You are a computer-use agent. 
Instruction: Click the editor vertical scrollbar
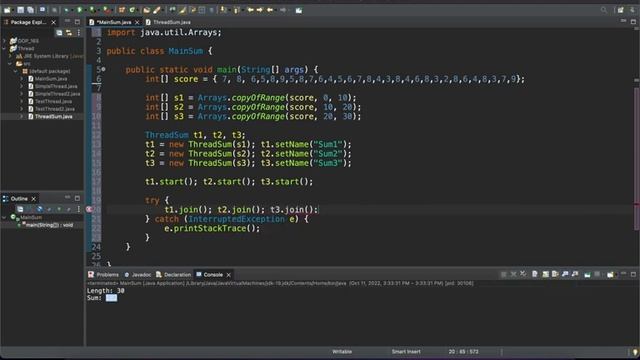[637, 159]
